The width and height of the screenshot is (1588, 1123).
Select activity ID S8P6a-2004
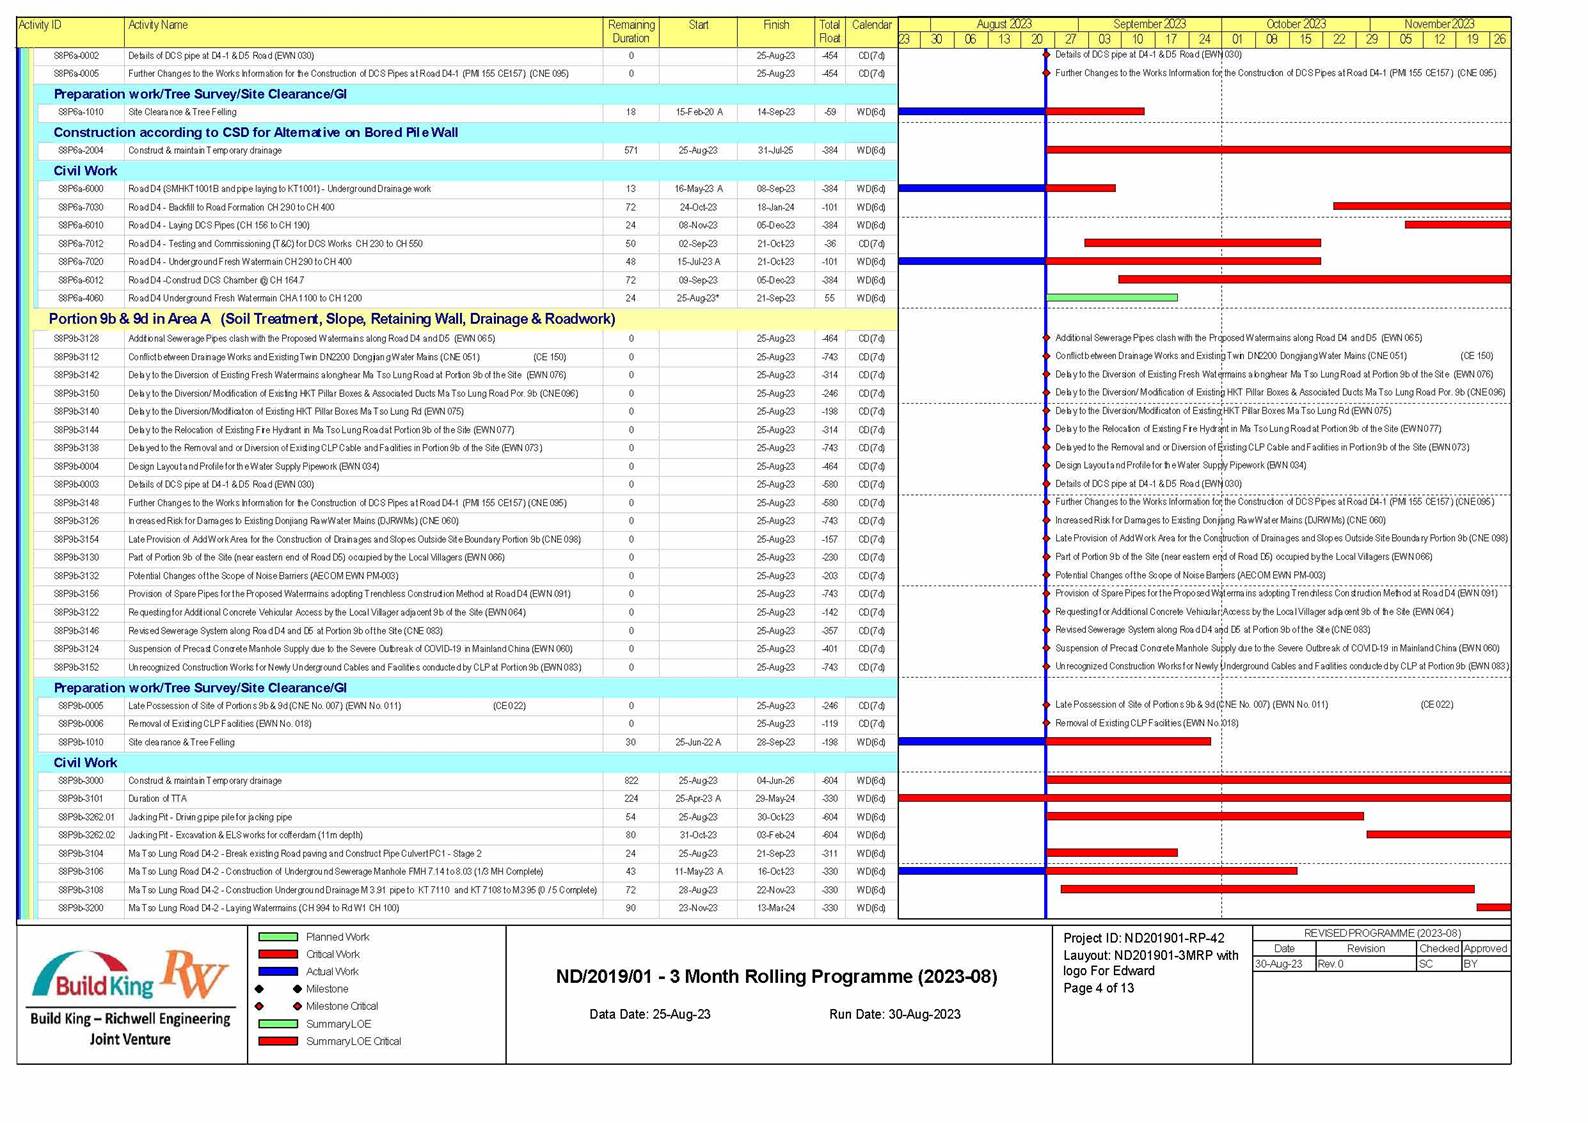pyautogui.click(x=81, y=151)
